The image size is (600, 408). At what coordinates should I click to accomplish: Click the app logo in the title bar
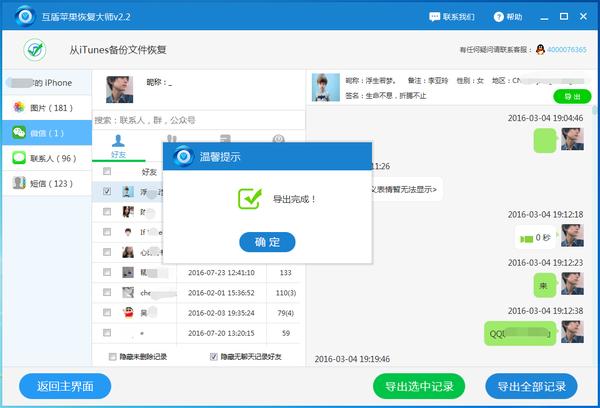click(x=25, y=16)
